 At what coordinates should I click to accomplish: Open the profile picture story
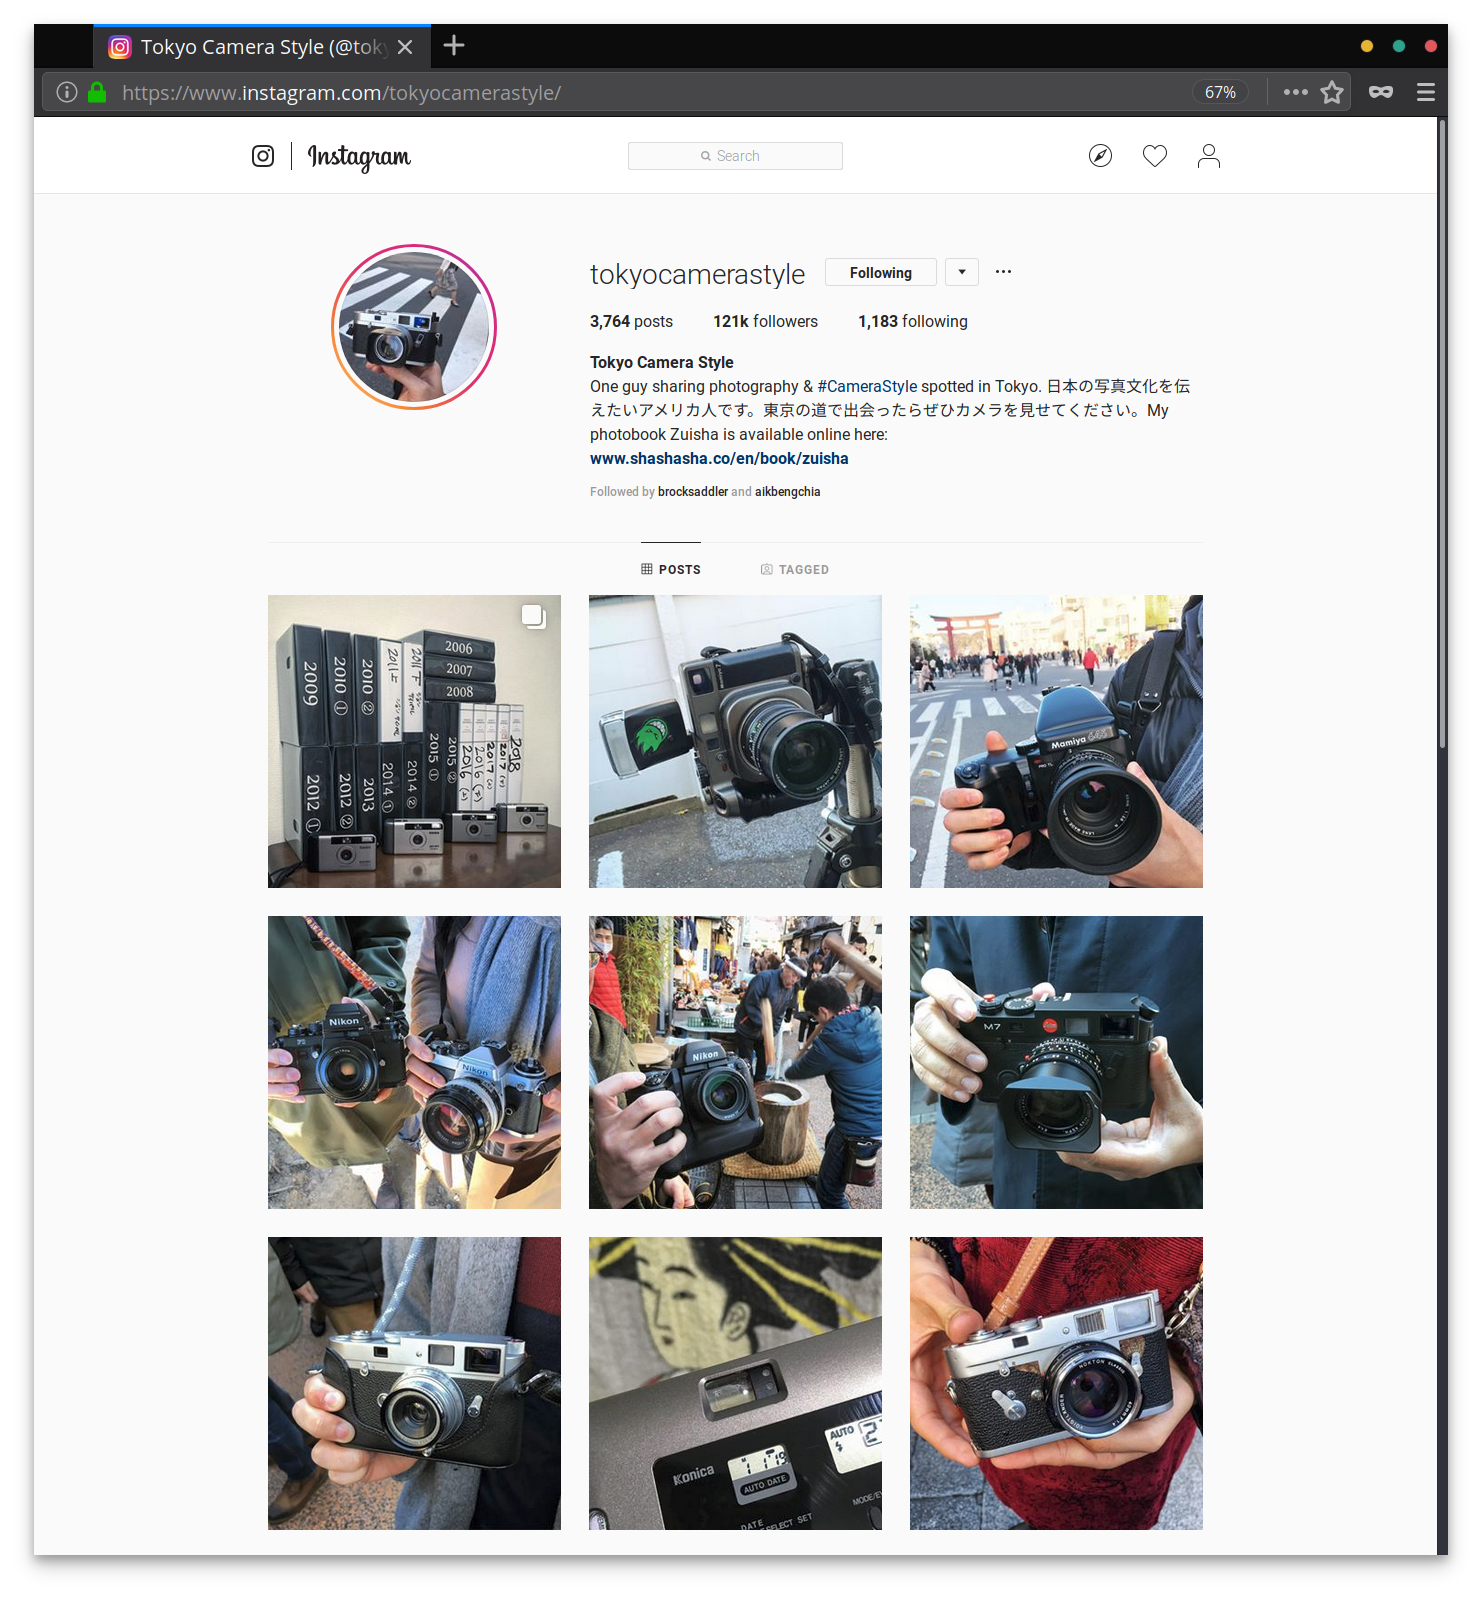pyautogui.click(x=414, y=327)
